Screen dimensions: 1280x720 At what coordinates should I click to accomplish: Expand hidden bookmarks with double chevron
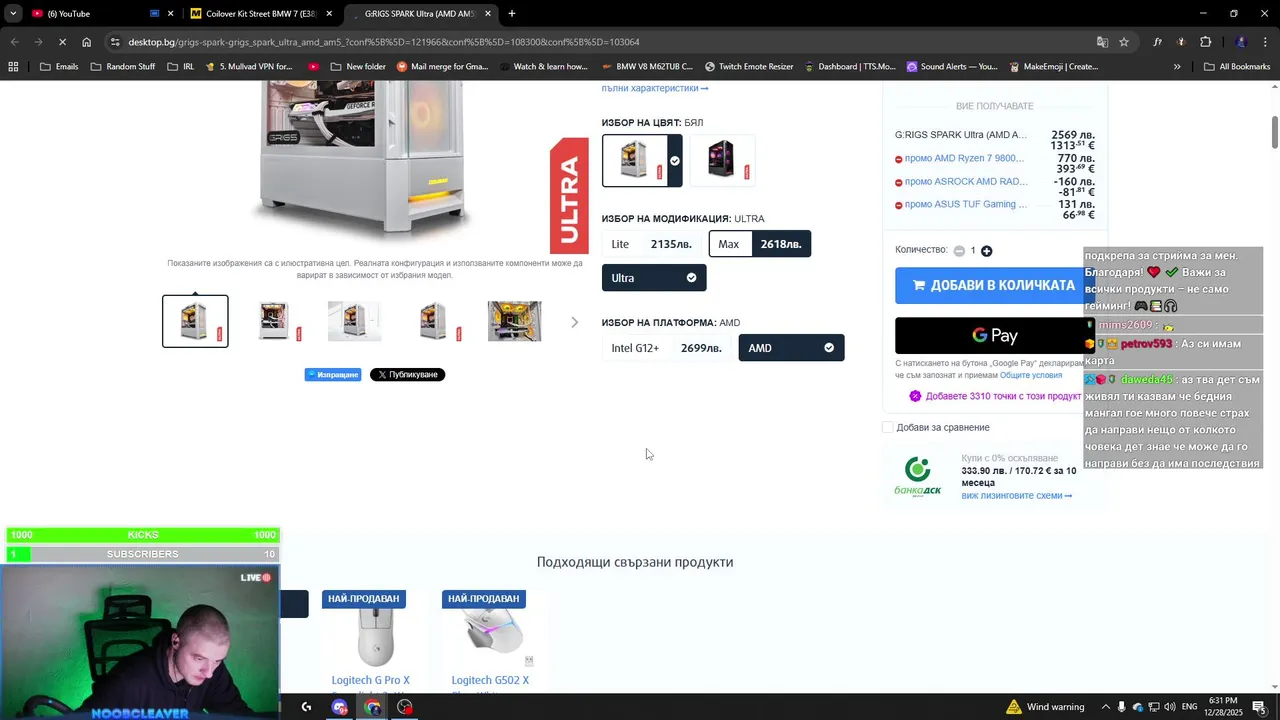pos(1177,67)
